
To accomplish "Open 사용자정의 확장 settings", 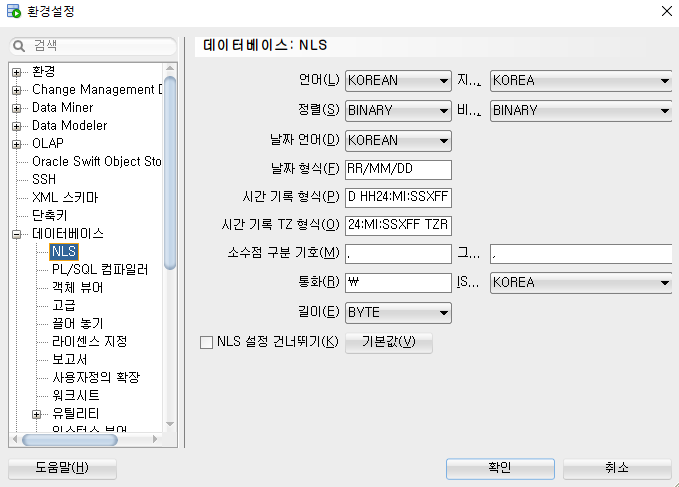I will click(96, 377).
